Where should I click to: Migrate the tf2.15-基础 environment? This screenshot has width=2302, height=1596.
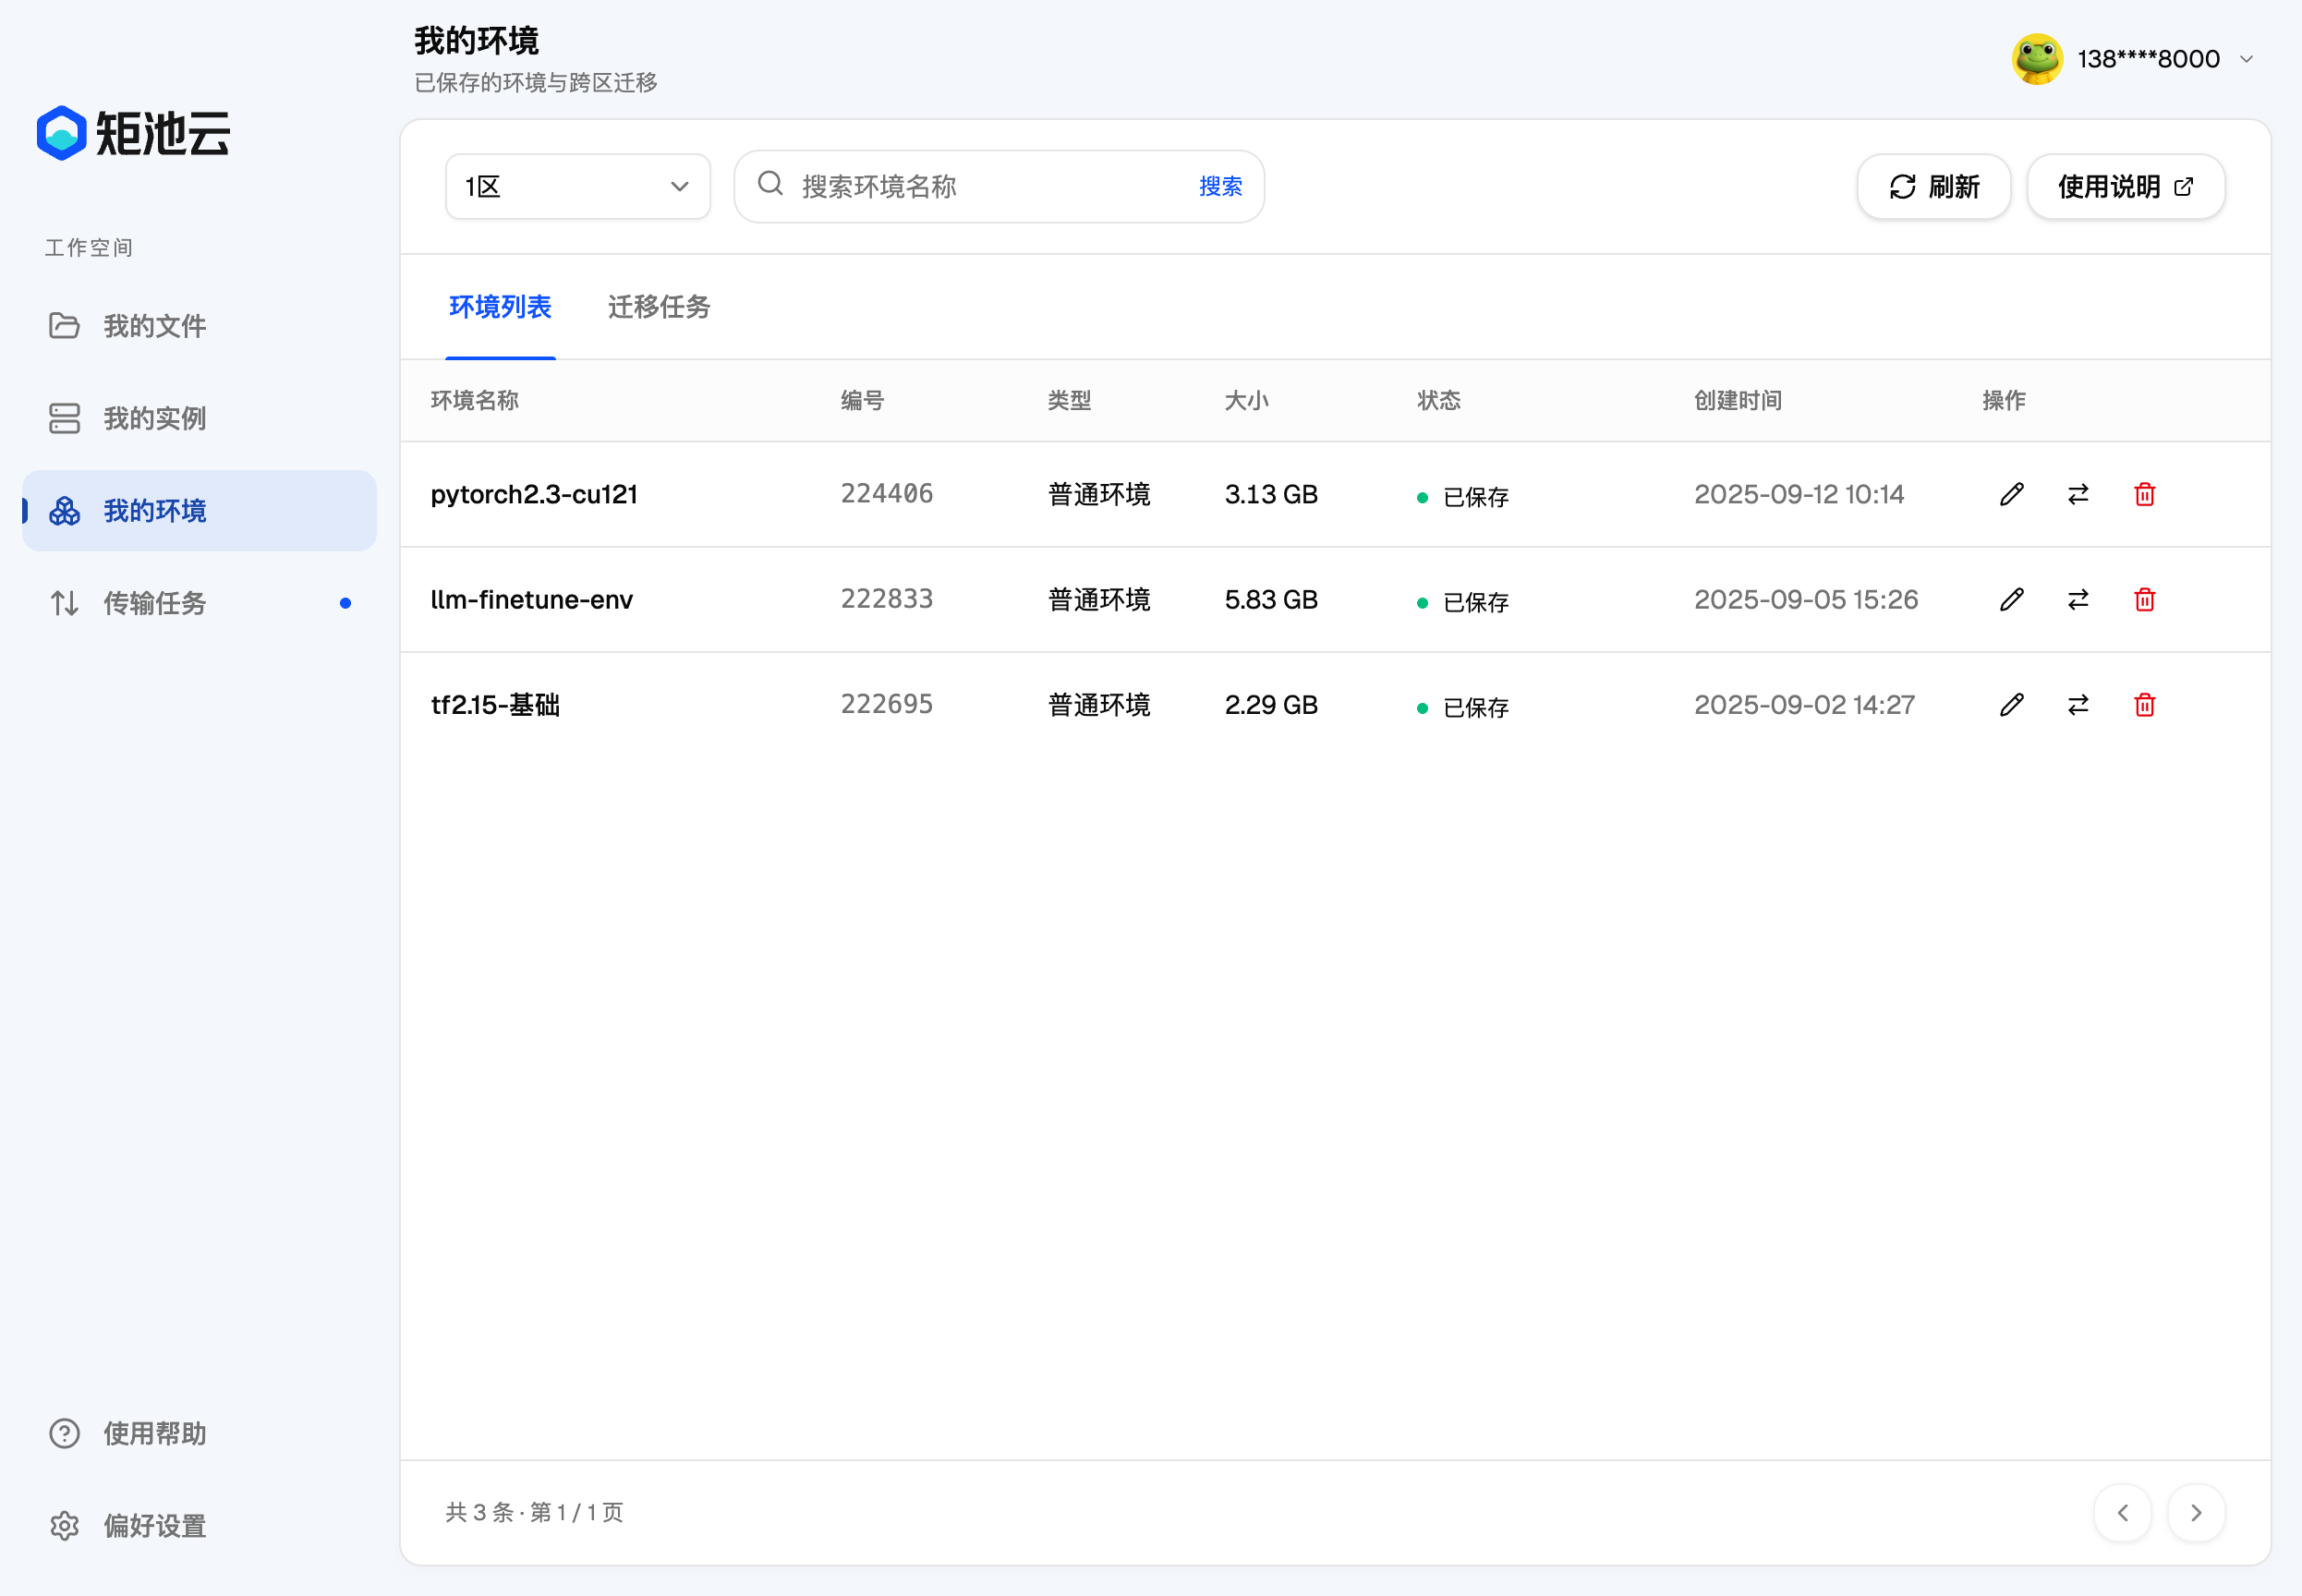(x=2078, y=705)
